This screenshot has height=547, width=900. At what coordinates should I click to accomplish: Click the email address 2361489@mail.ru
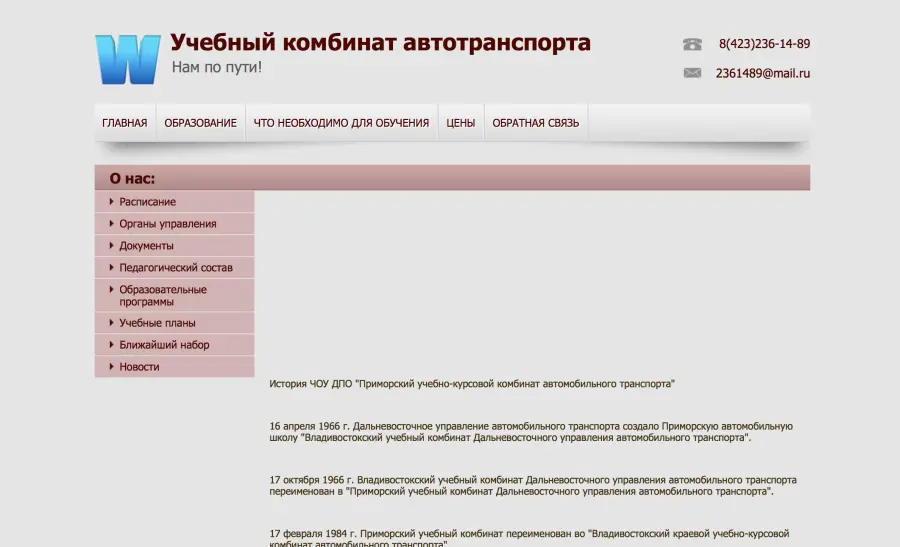[762, 73]
